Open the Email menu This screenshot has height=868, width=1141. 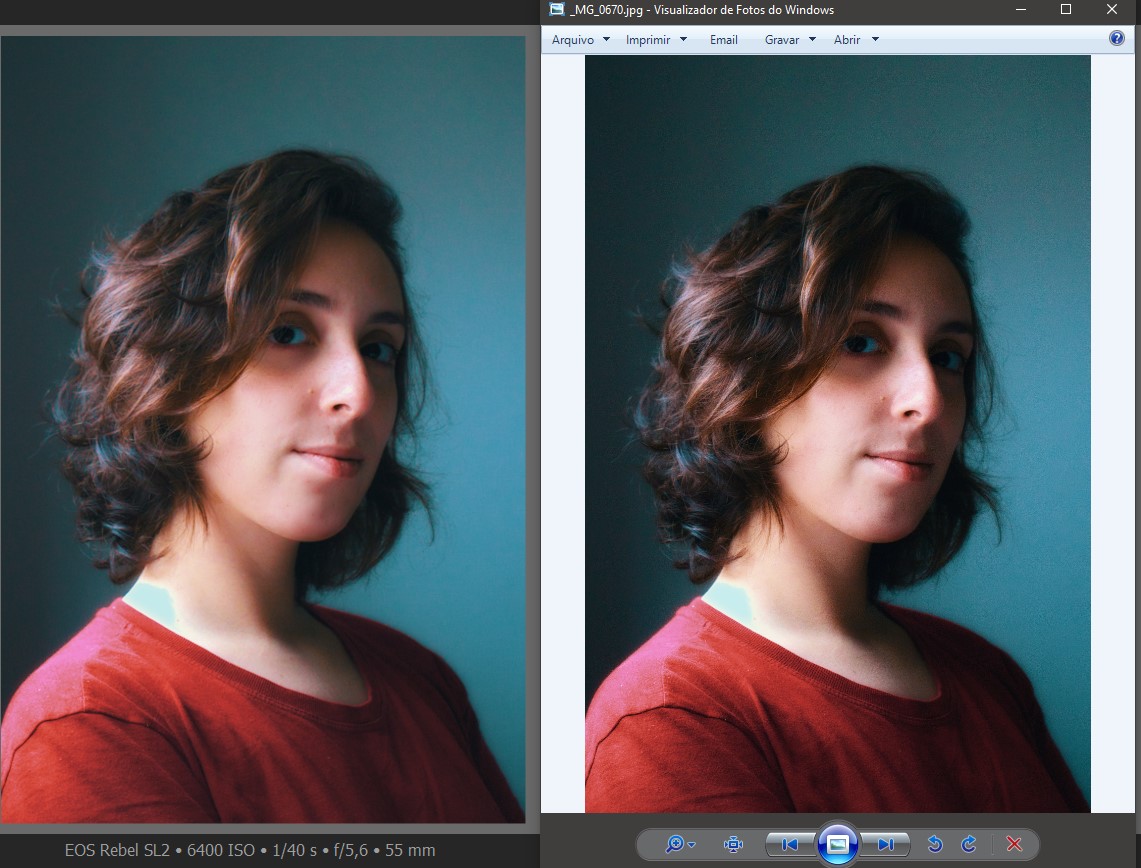tap(723, 40)
